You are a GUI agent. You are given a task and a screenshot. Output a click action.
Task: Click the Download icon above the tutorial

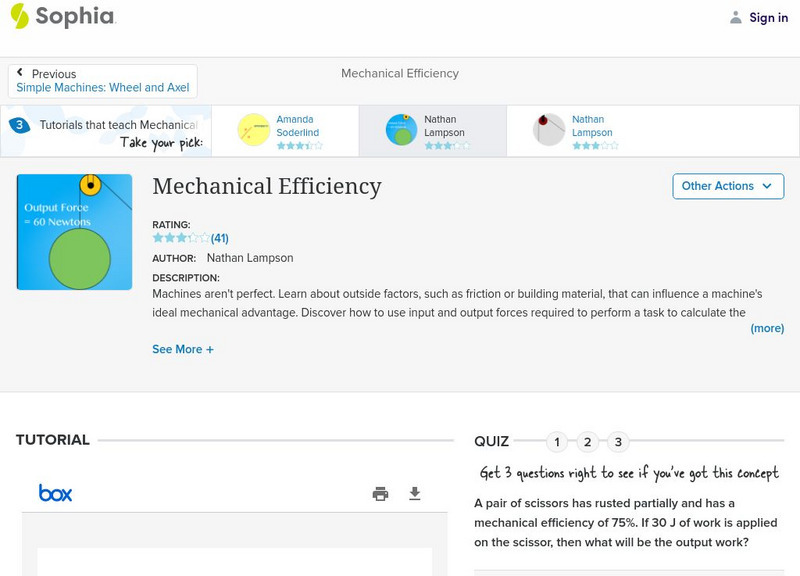[x=413, y=493]
